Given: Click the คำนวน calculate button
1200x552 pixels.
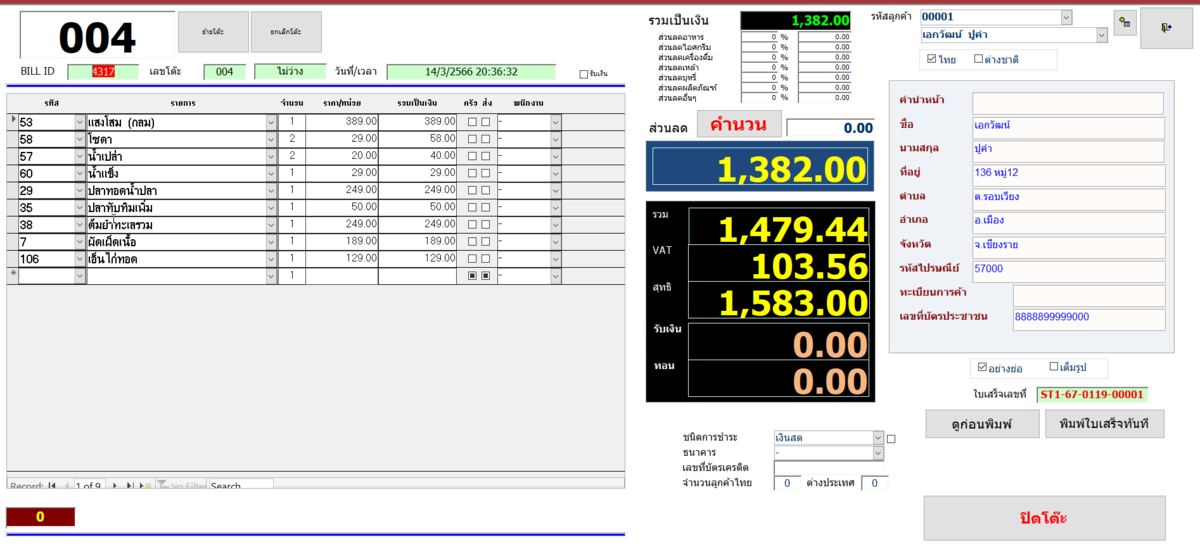Looking at the screenshot, I should [739, 125].
